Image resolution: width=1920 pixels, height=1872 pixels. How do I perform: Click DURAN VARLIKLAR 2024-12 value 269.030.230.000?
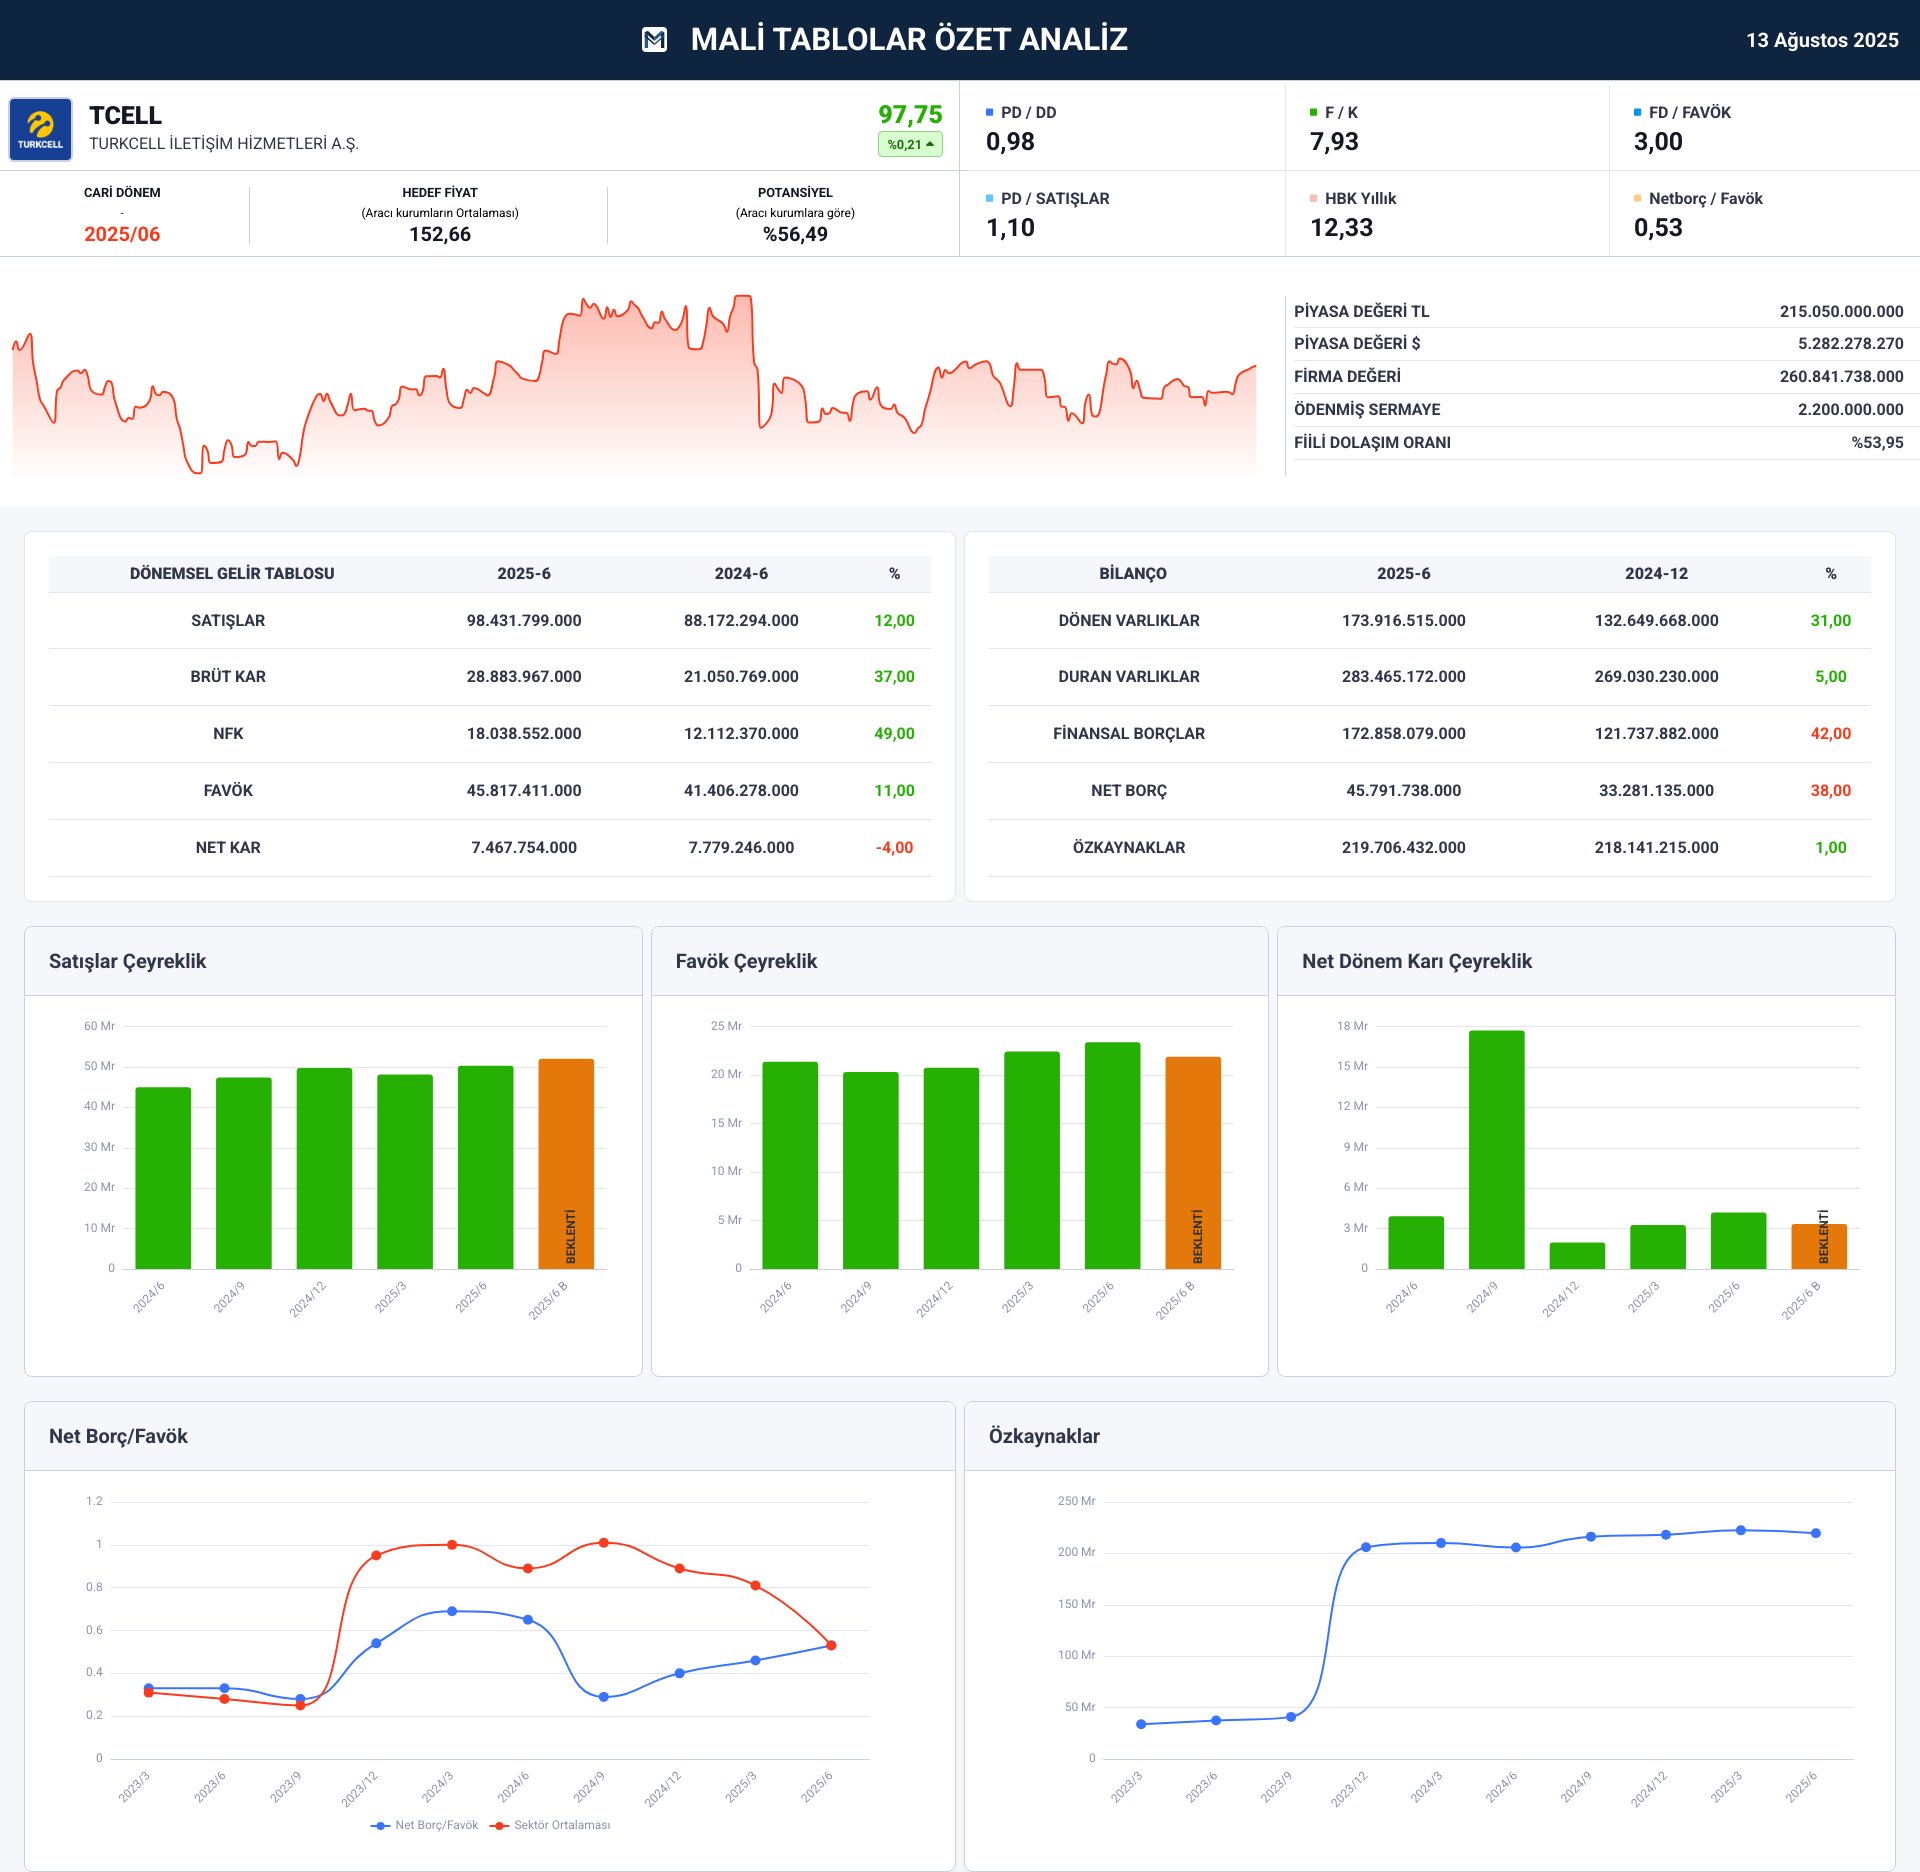click(1656, 676)
